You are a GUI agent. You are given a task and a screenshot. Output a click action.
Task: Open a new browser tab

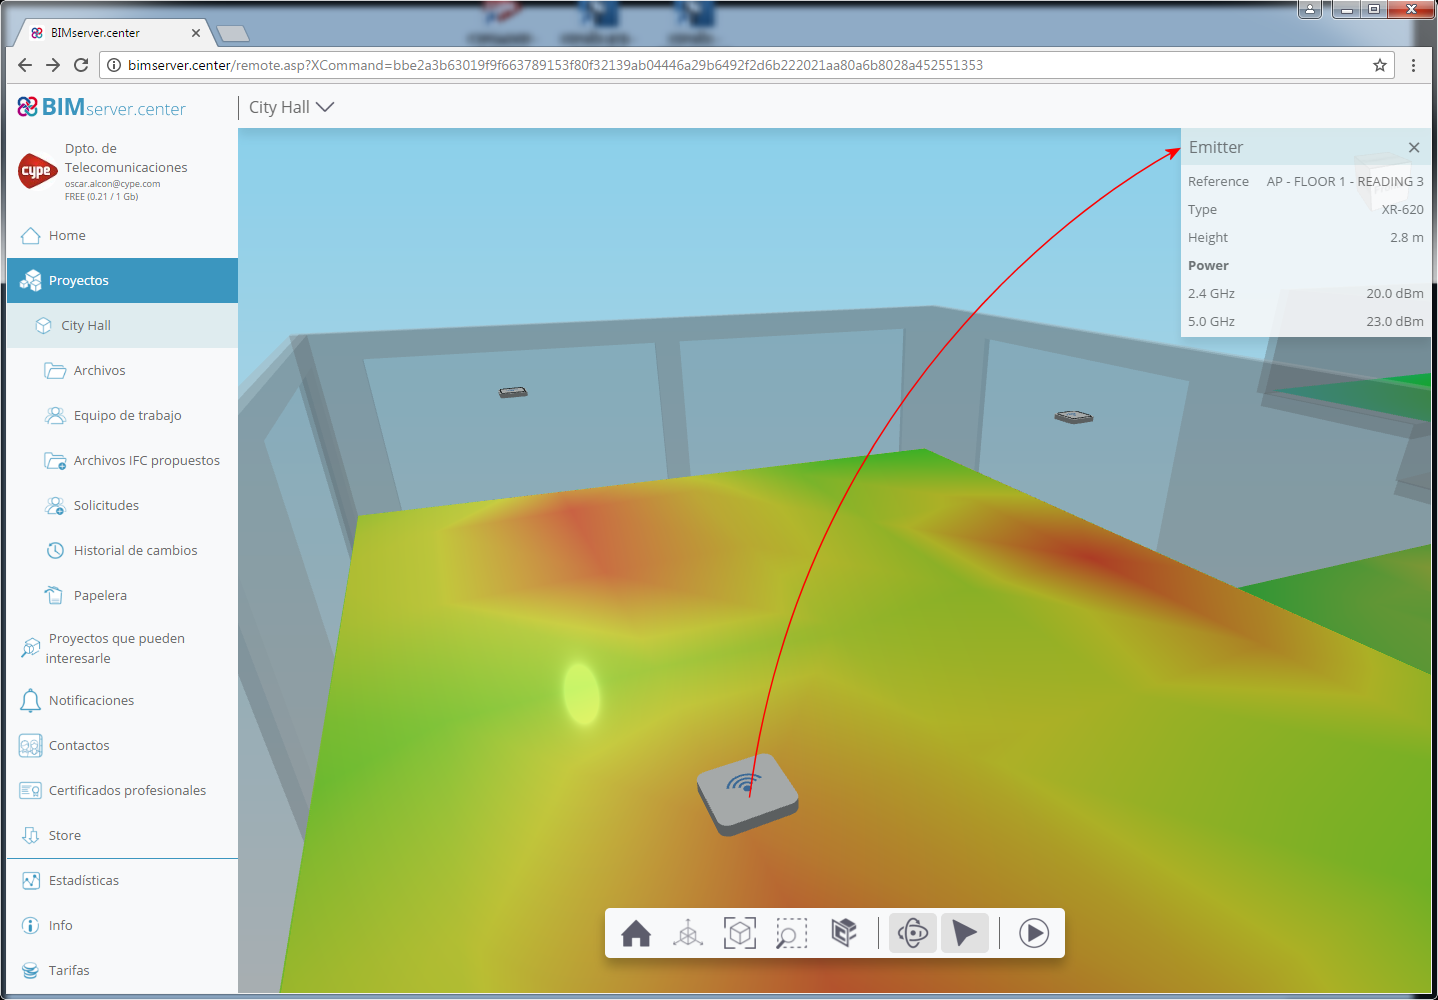(x=232, y=34)
